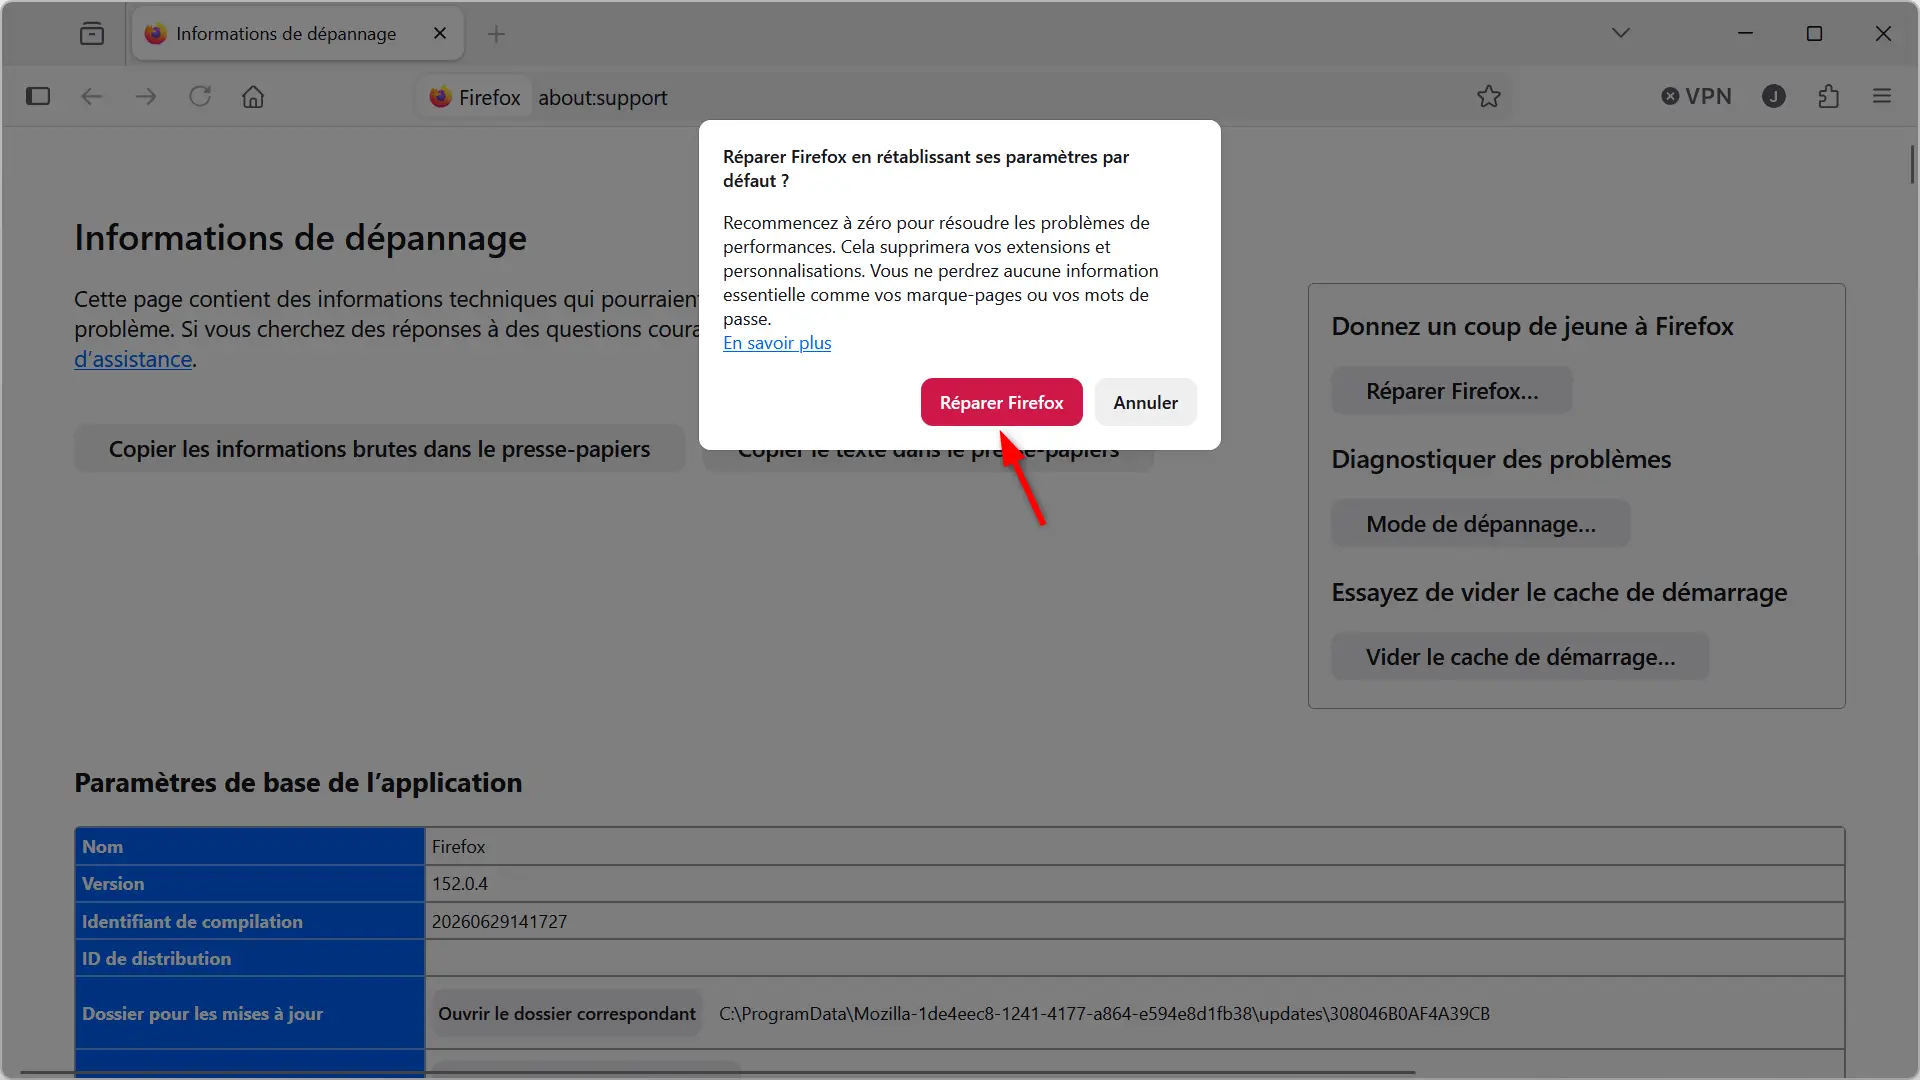Click the Identifiant de compilation header cell

pos(250,922)
